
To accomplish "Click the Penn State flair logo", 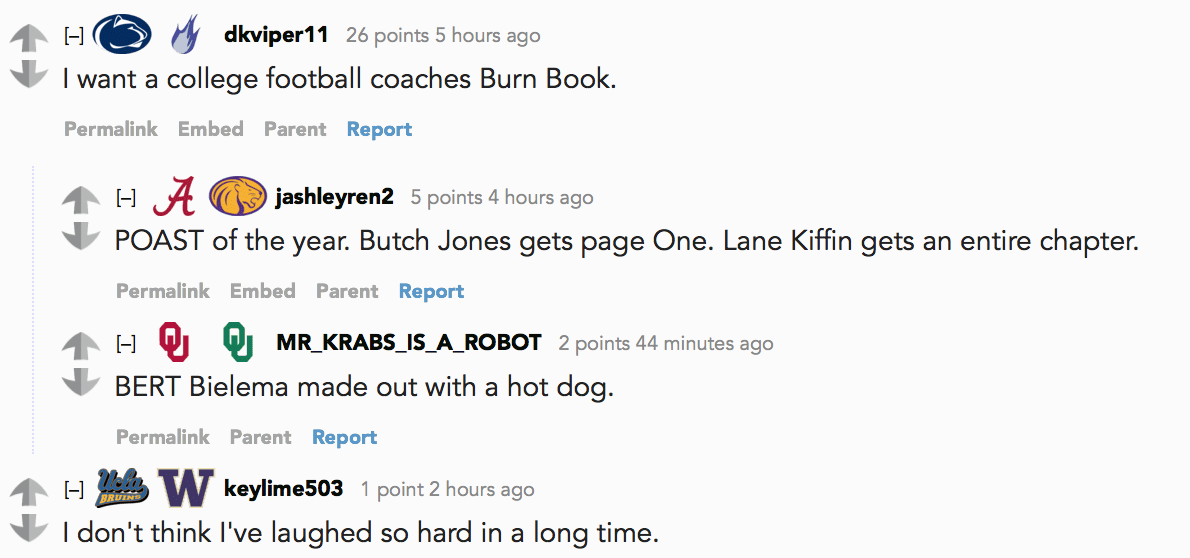I will 121,35.
